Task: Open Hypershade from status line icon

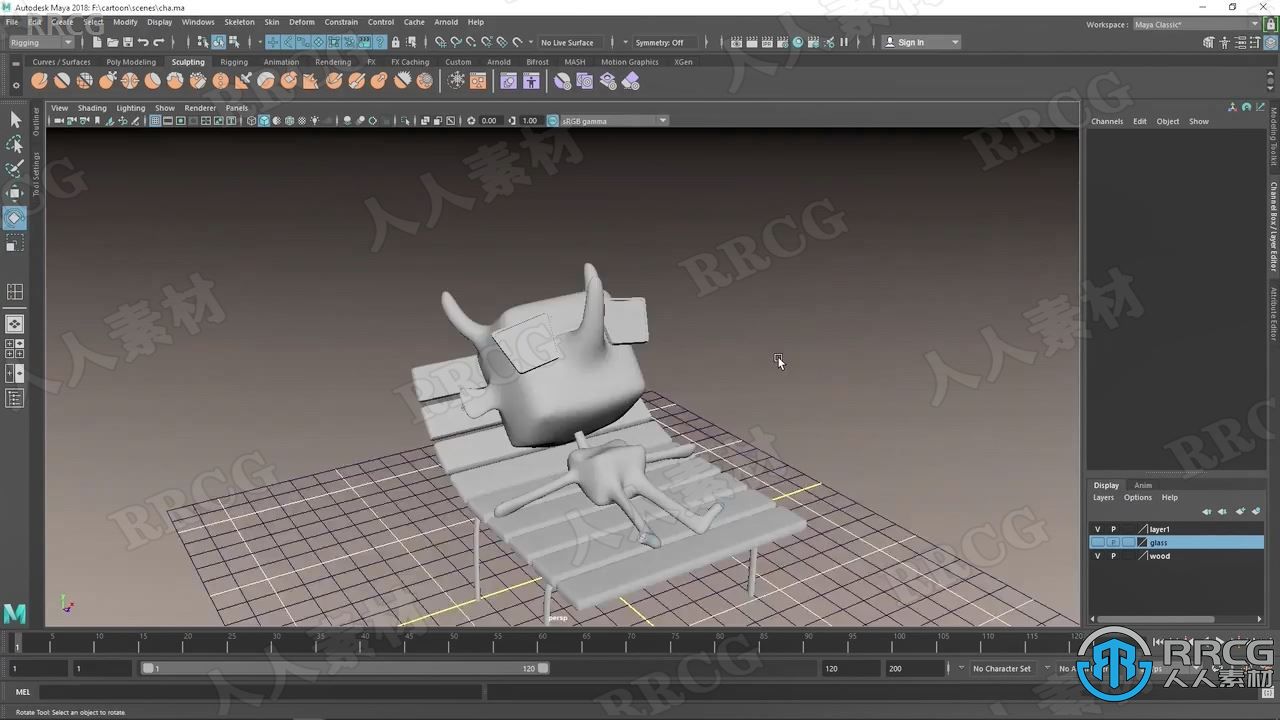Action: point(798,42)
